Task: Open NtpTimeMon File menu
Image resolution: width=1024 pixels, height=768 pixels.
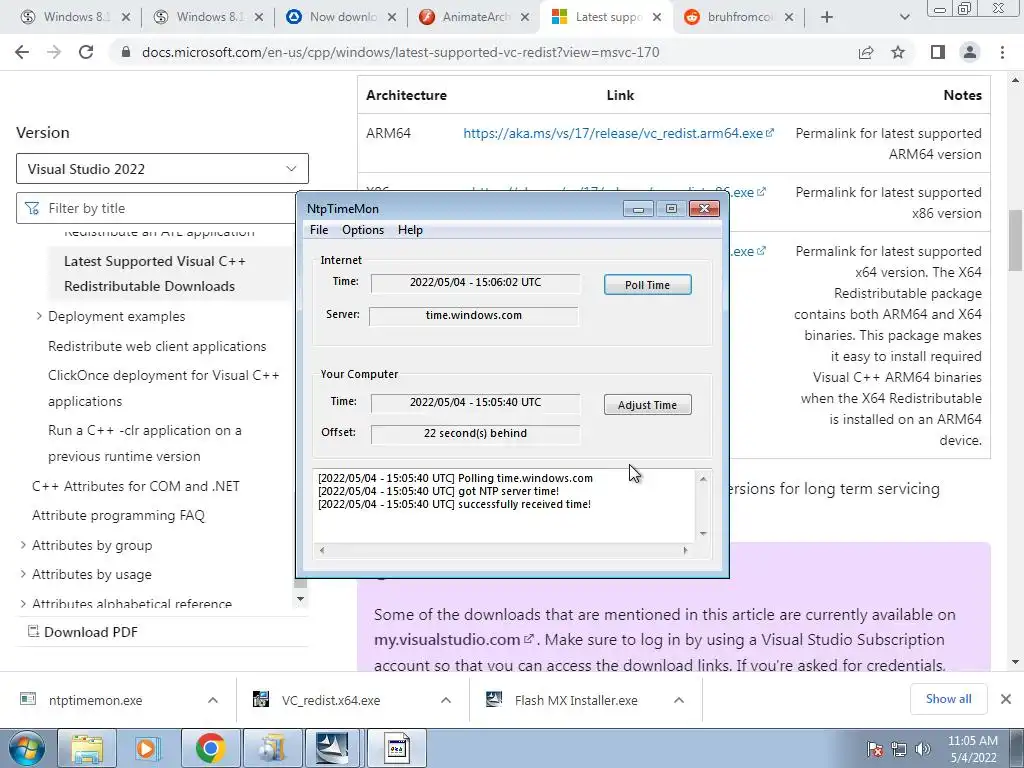Action: [319, 230]
